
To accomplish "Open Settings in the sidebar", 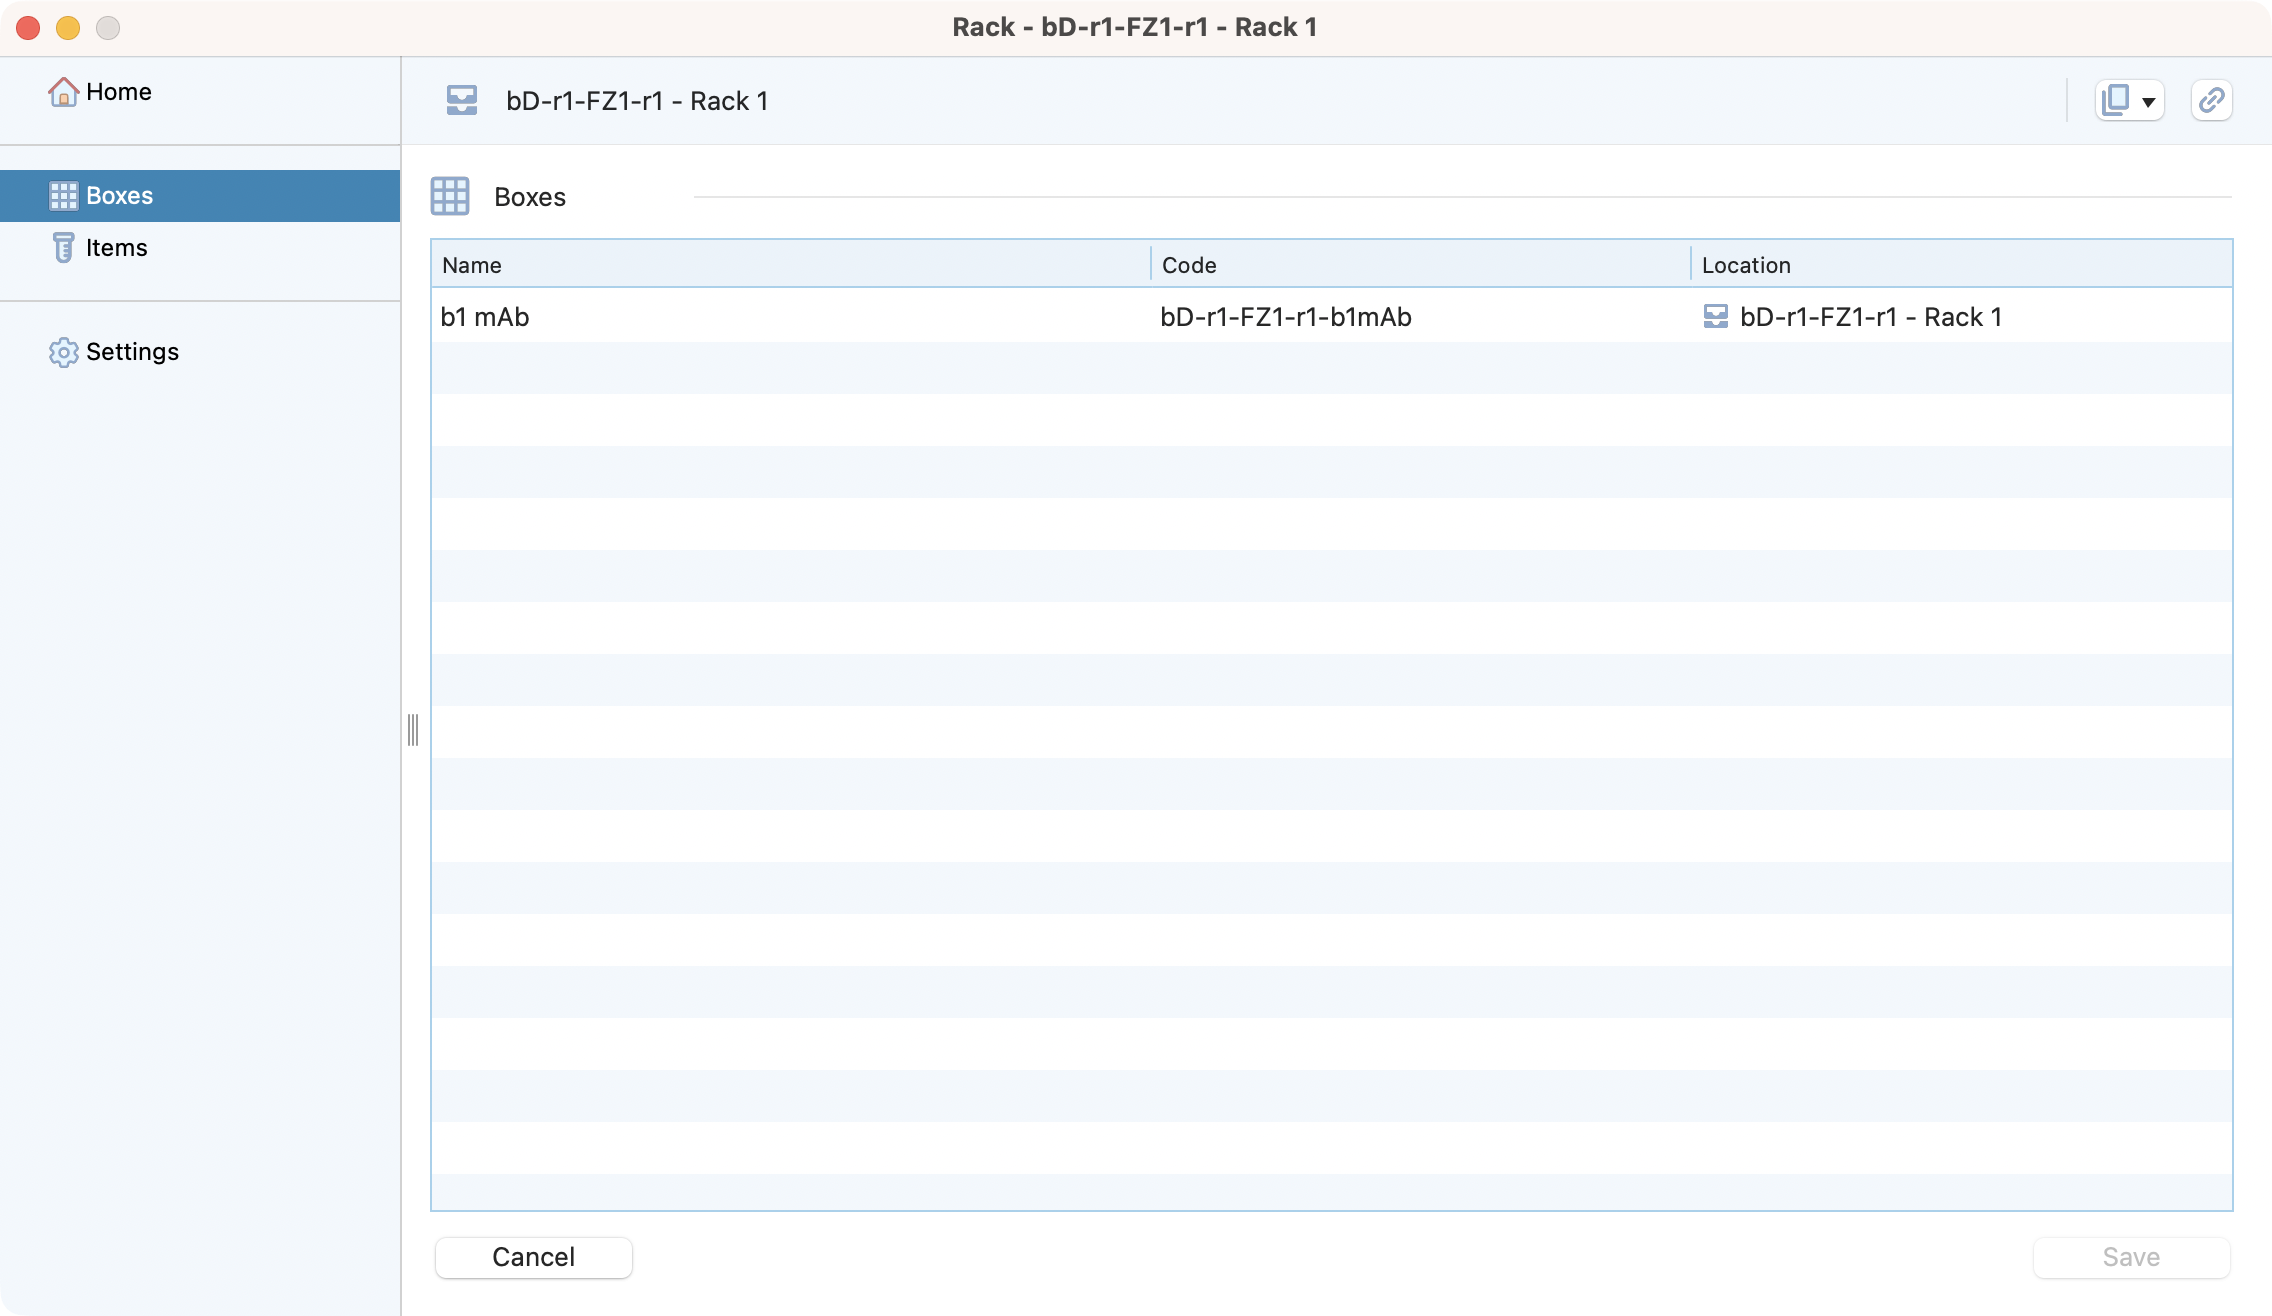I will pos(132,352).
